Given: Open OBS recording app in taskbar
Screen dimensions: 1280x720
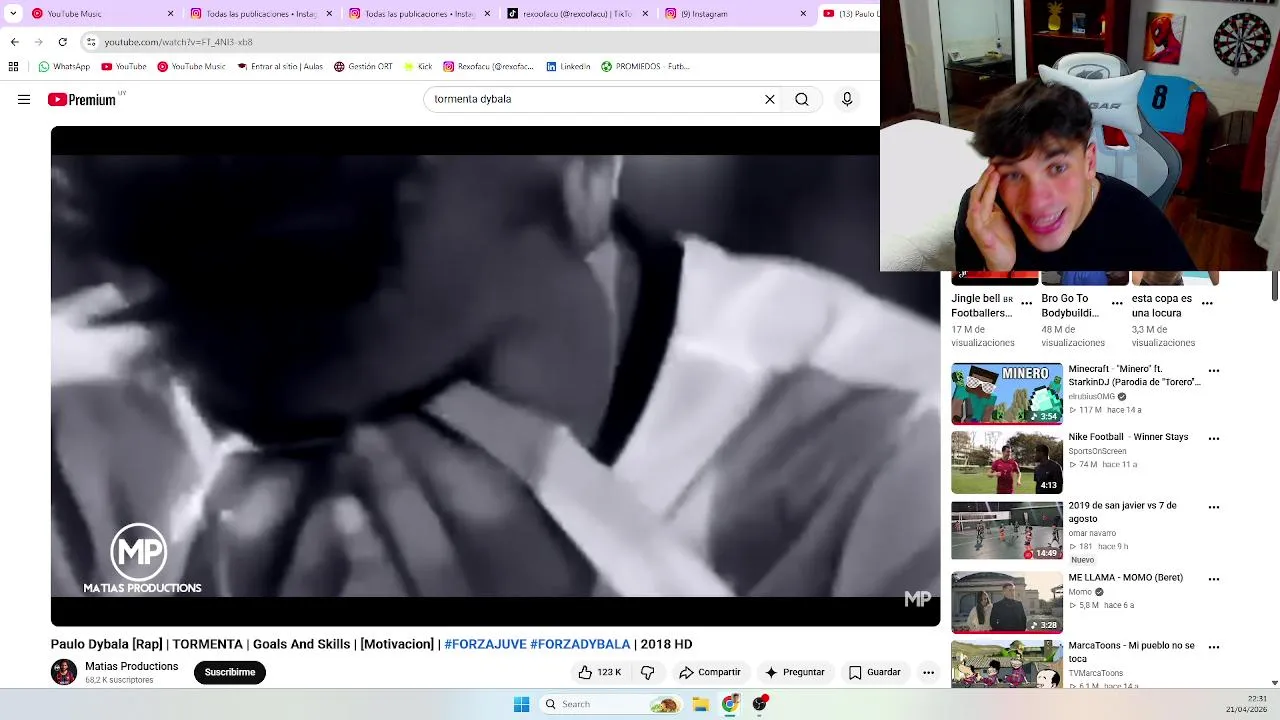Looking at the screenshot, I should pos(760,704).
